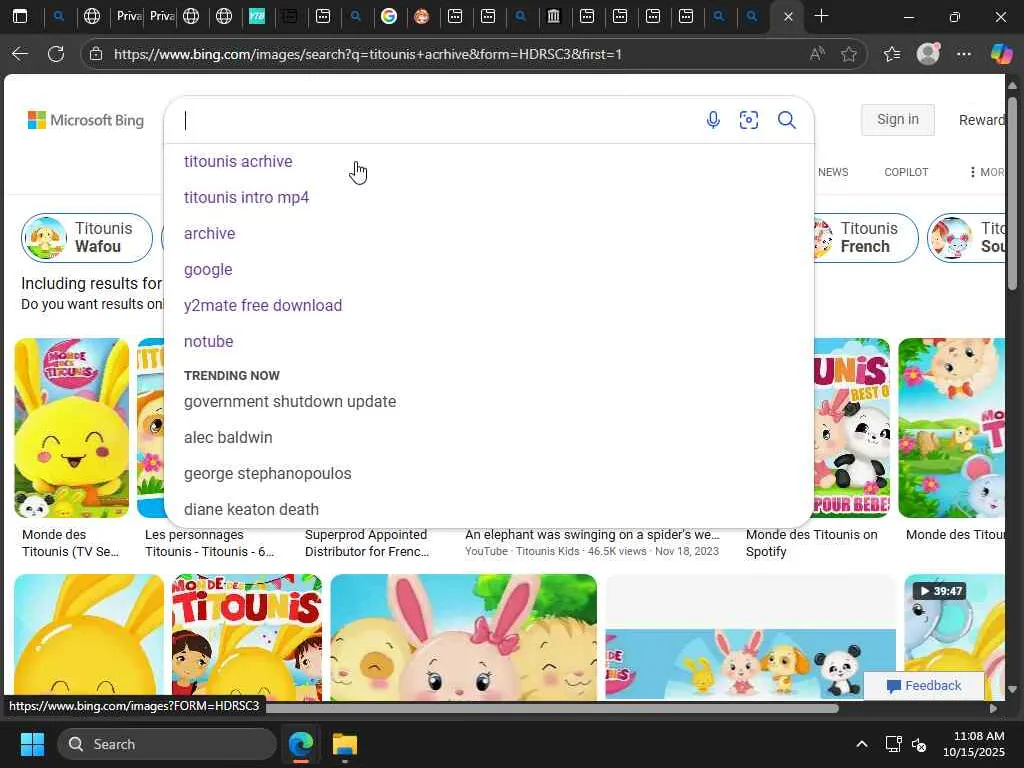Image resolution: width=1024 pixels, height=768 pixels.
Task: Switch to the orange cartoon face tab
Action: (422, 16)
